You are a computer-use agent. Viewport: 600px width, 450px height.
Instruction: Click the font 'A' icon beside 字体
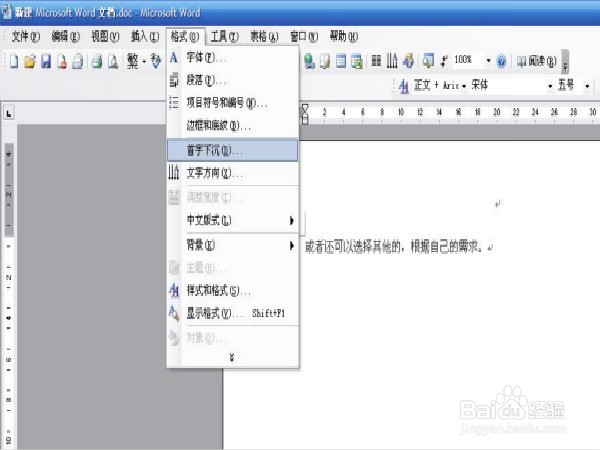coord(174,58)
